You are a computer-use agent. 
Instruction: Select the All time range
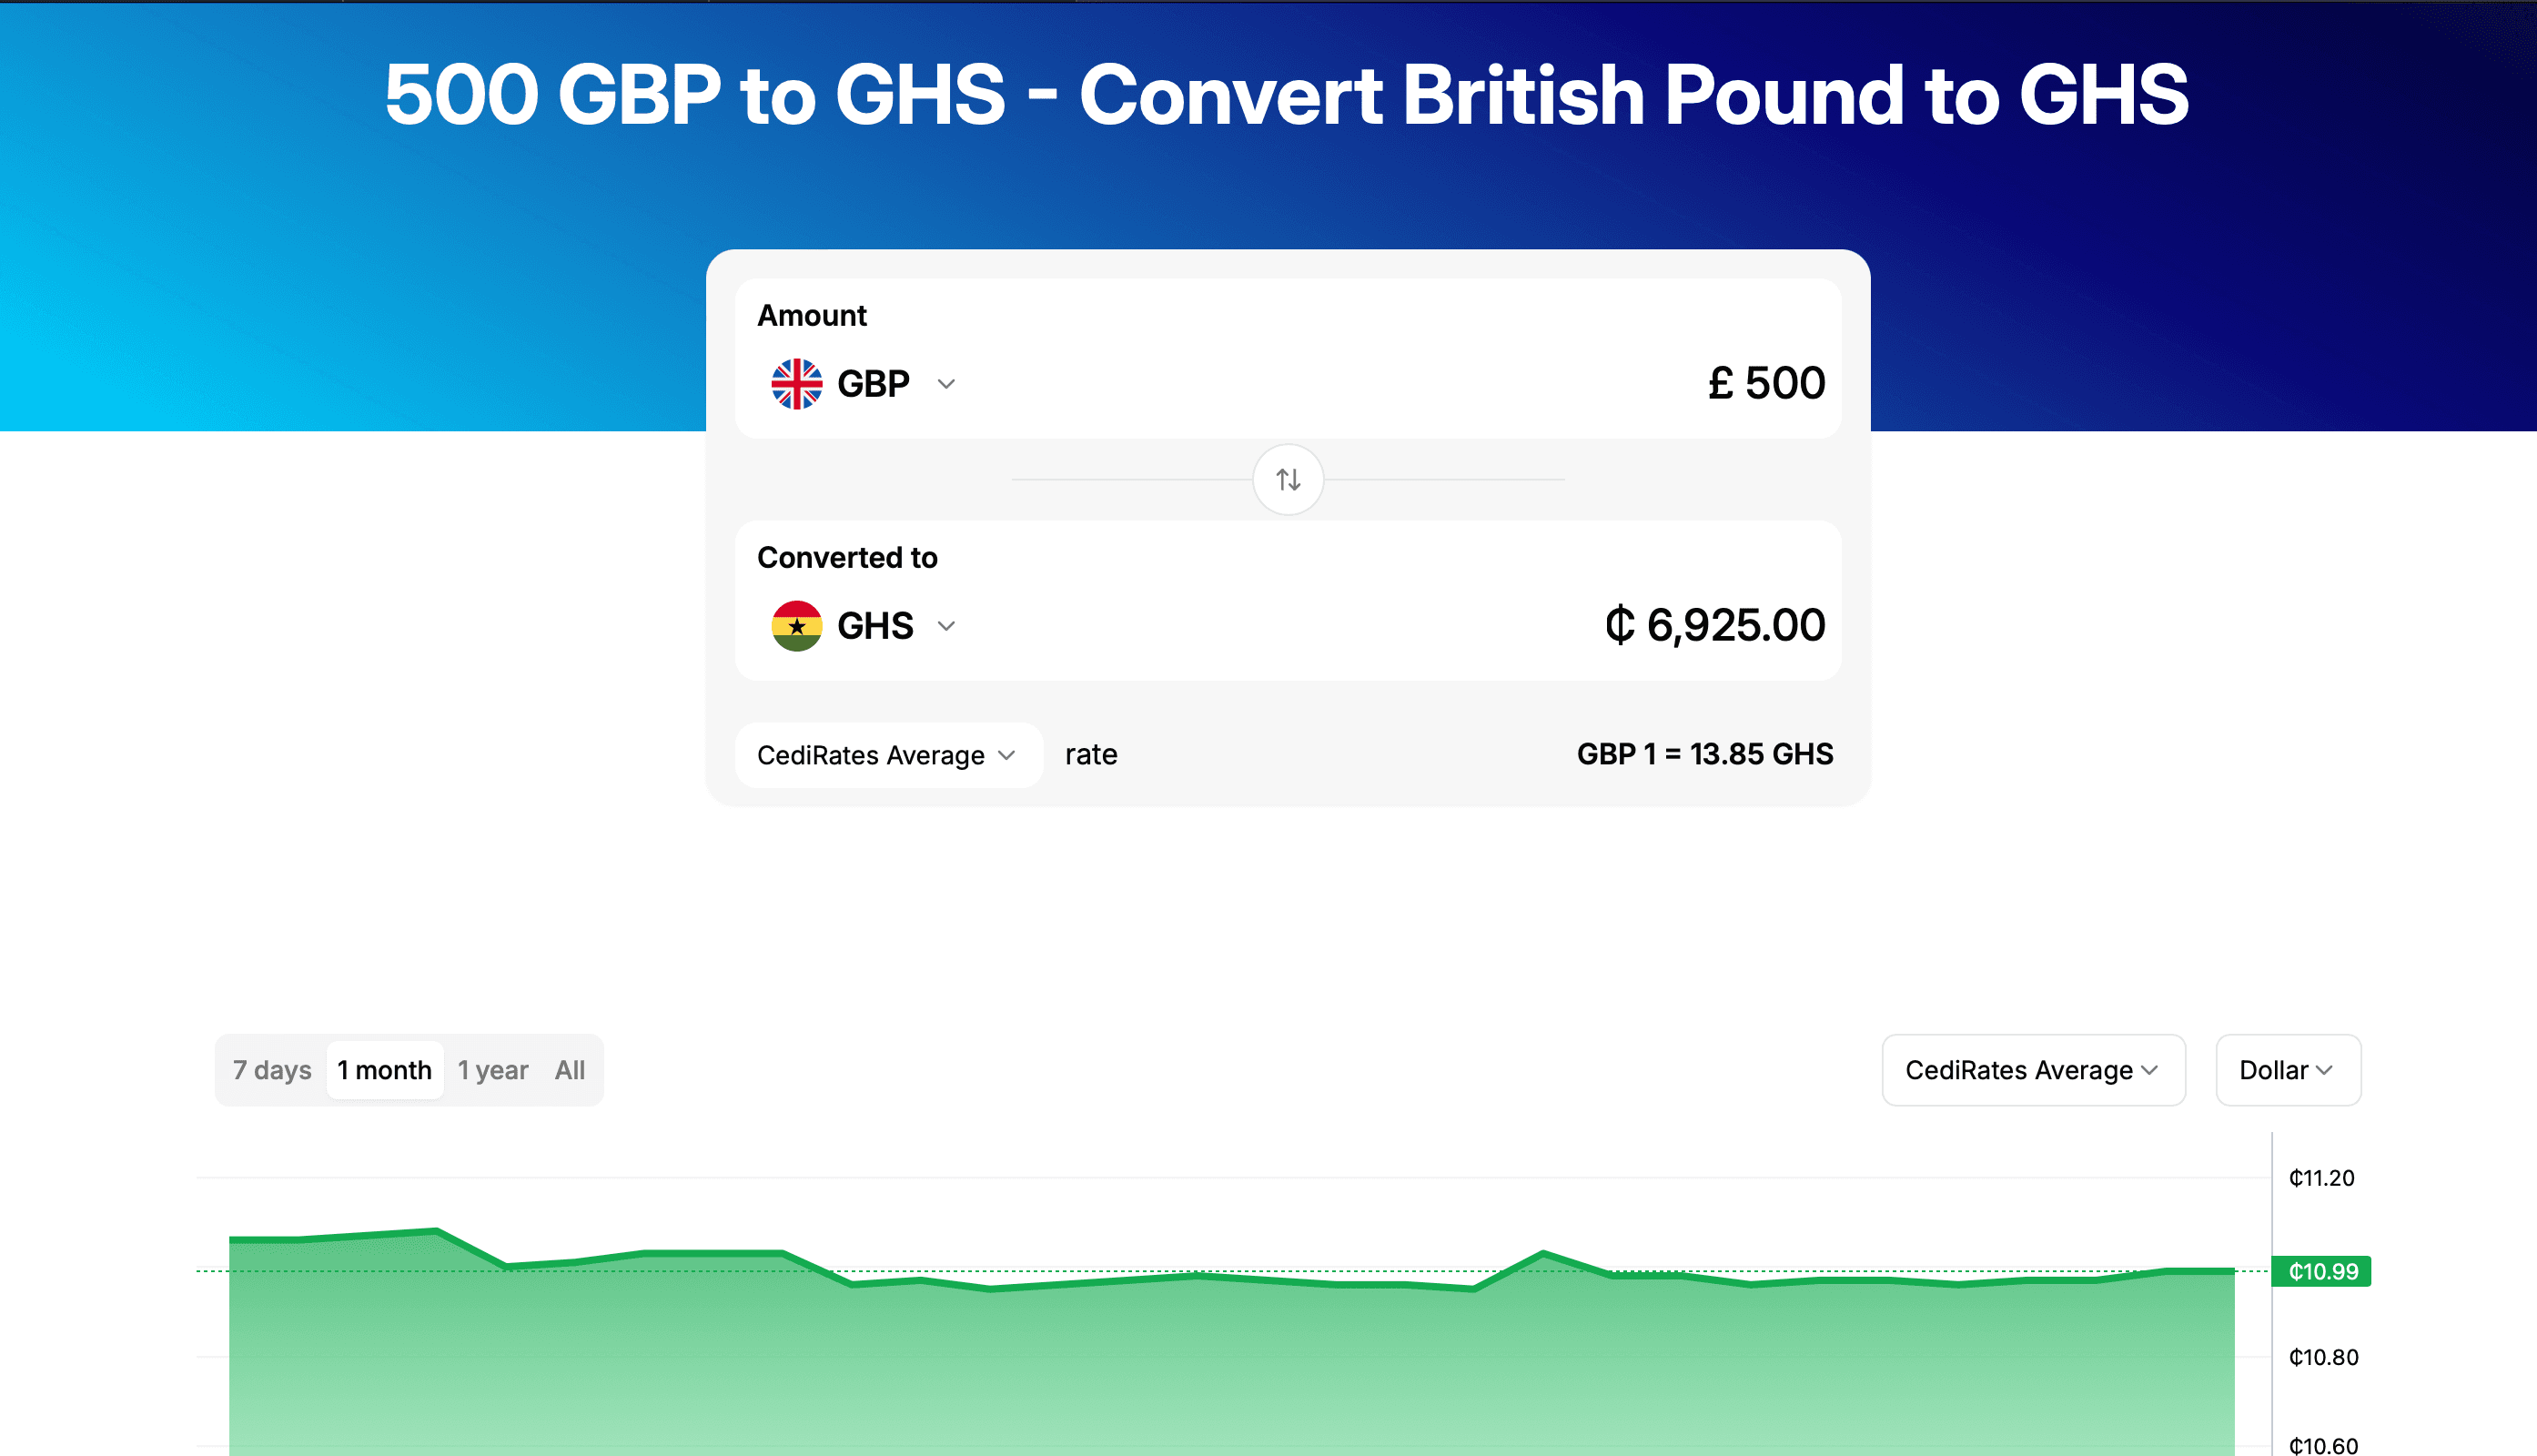click(x=569, y=1070)
